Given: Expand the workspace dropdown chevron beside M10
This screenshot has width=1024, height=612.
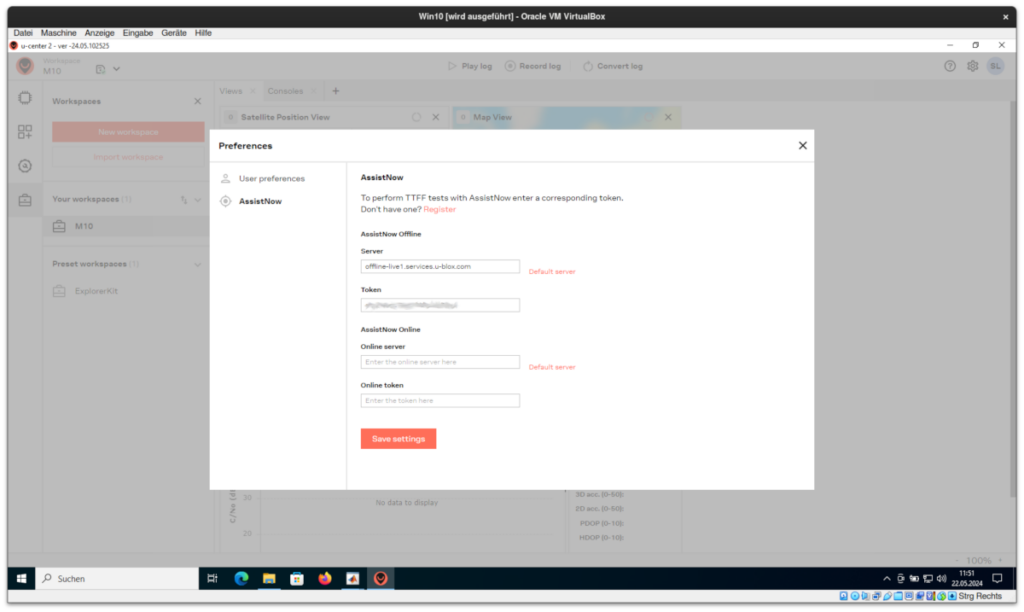Looking at the screenshot, I should (116, 69).
